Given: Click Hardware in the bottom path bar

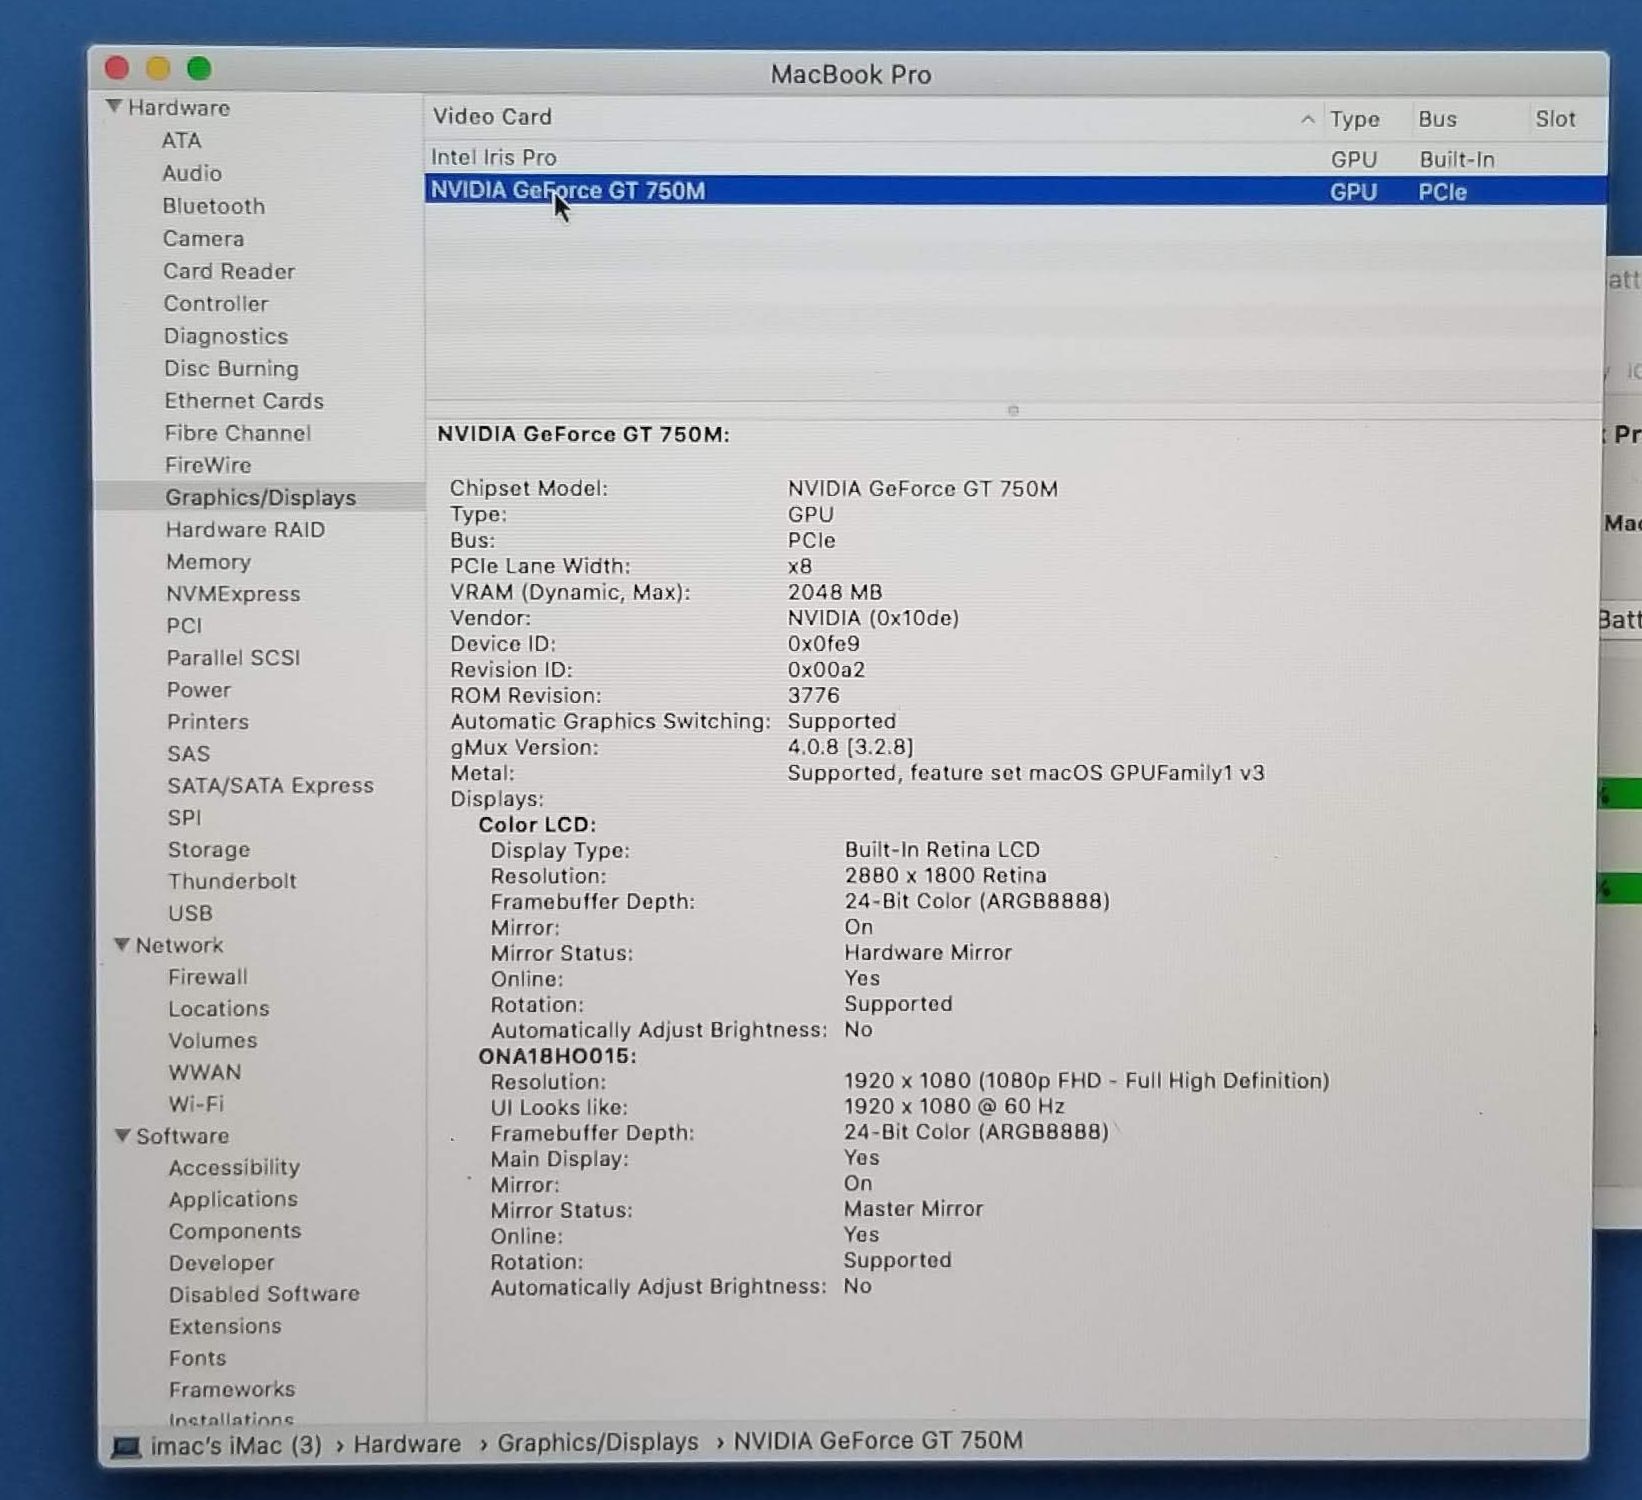Looking at the screenshot, I should coord(407,1443).
